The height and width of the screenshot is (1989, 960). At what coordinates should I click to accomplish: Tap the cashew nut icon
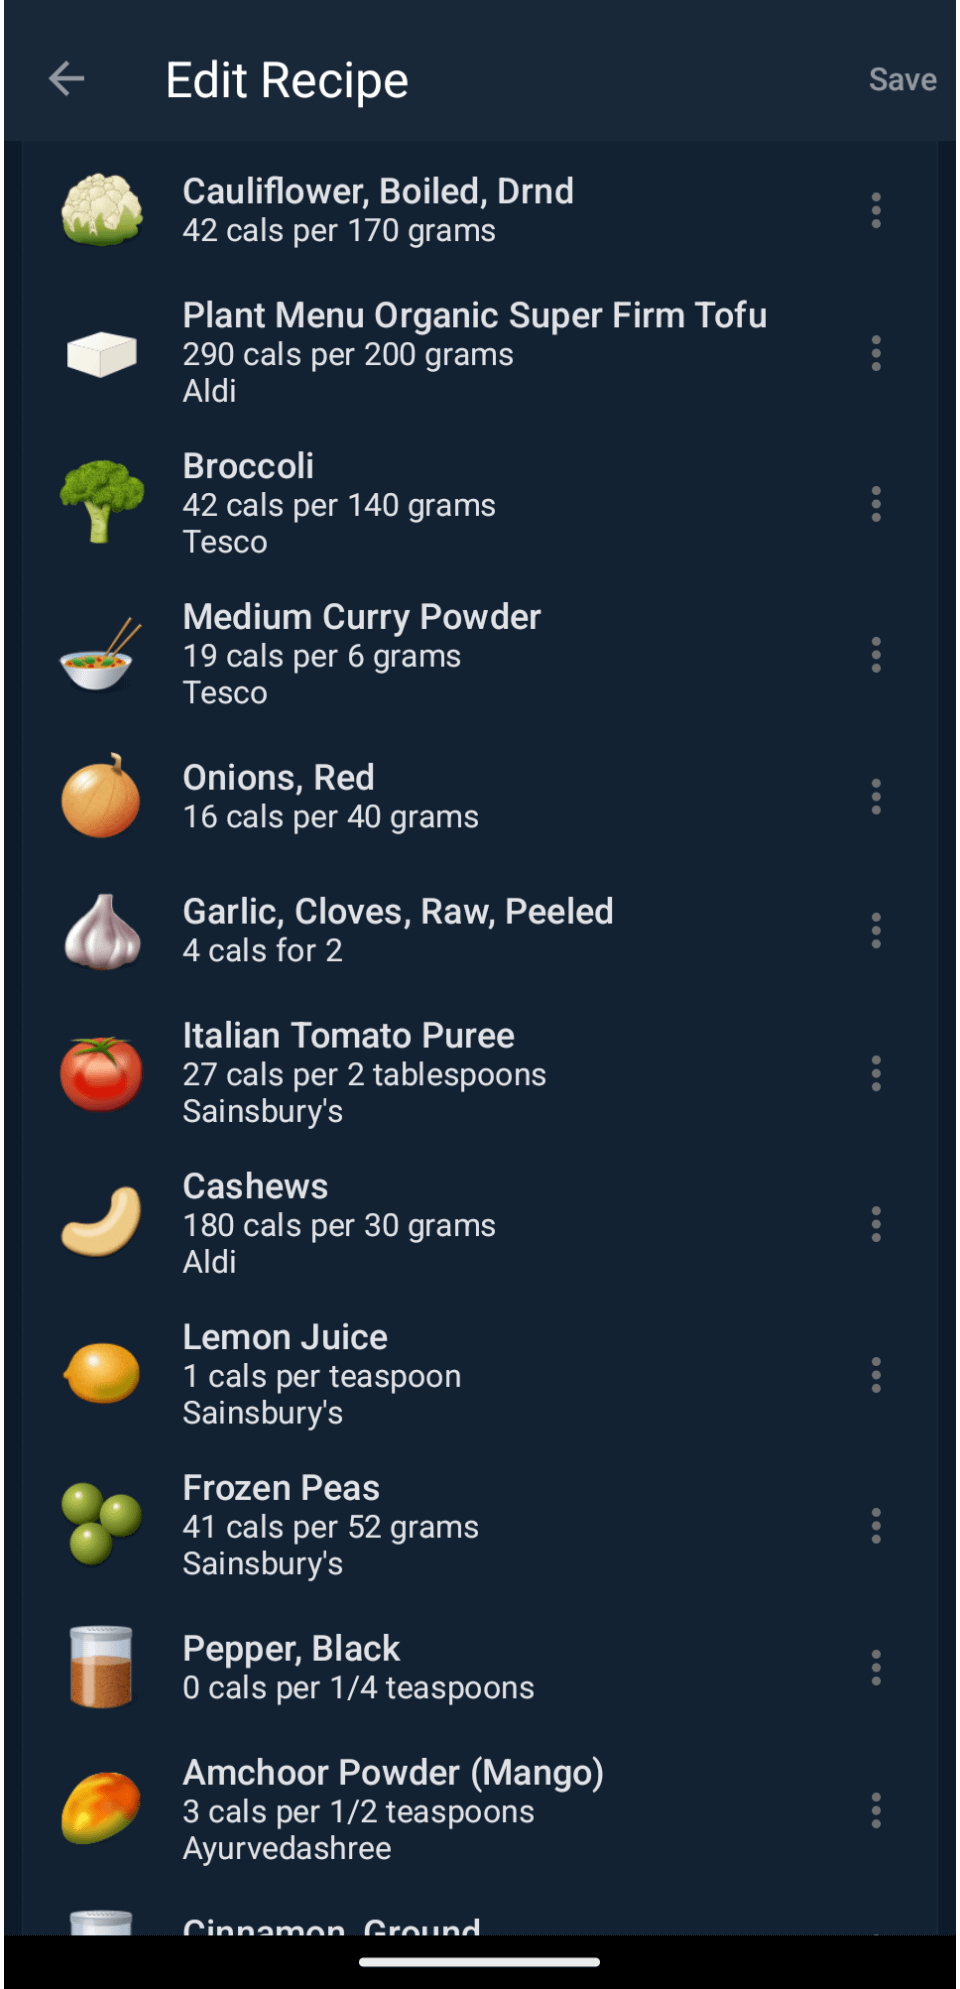point(101,1223)
